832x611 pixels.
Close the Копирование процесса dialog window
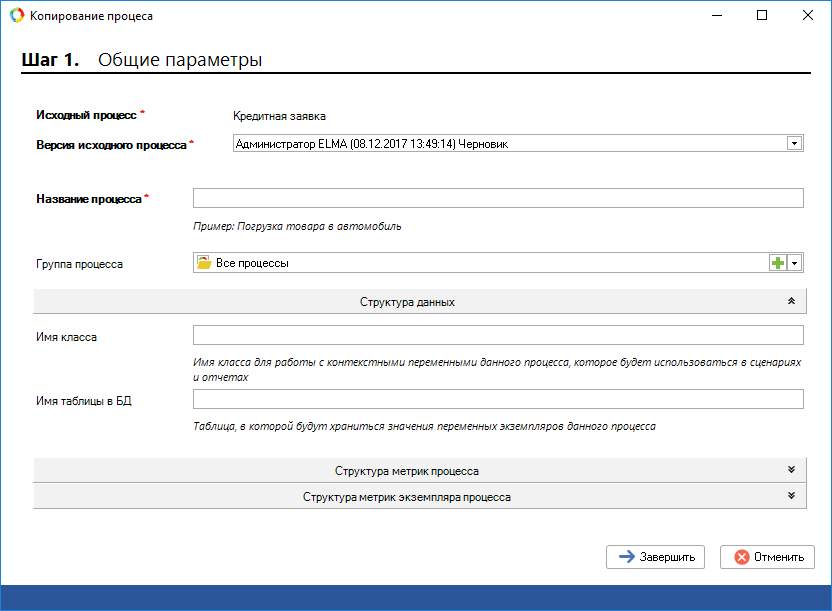click(x=807, y=16)
